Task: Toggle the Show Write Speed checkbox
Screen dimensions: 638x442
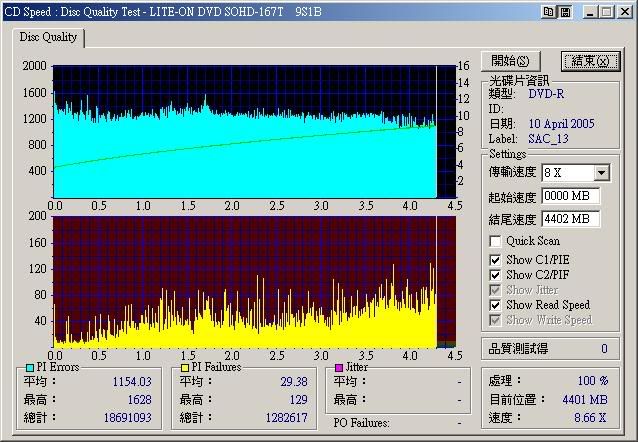Action: tap(495, 320)
